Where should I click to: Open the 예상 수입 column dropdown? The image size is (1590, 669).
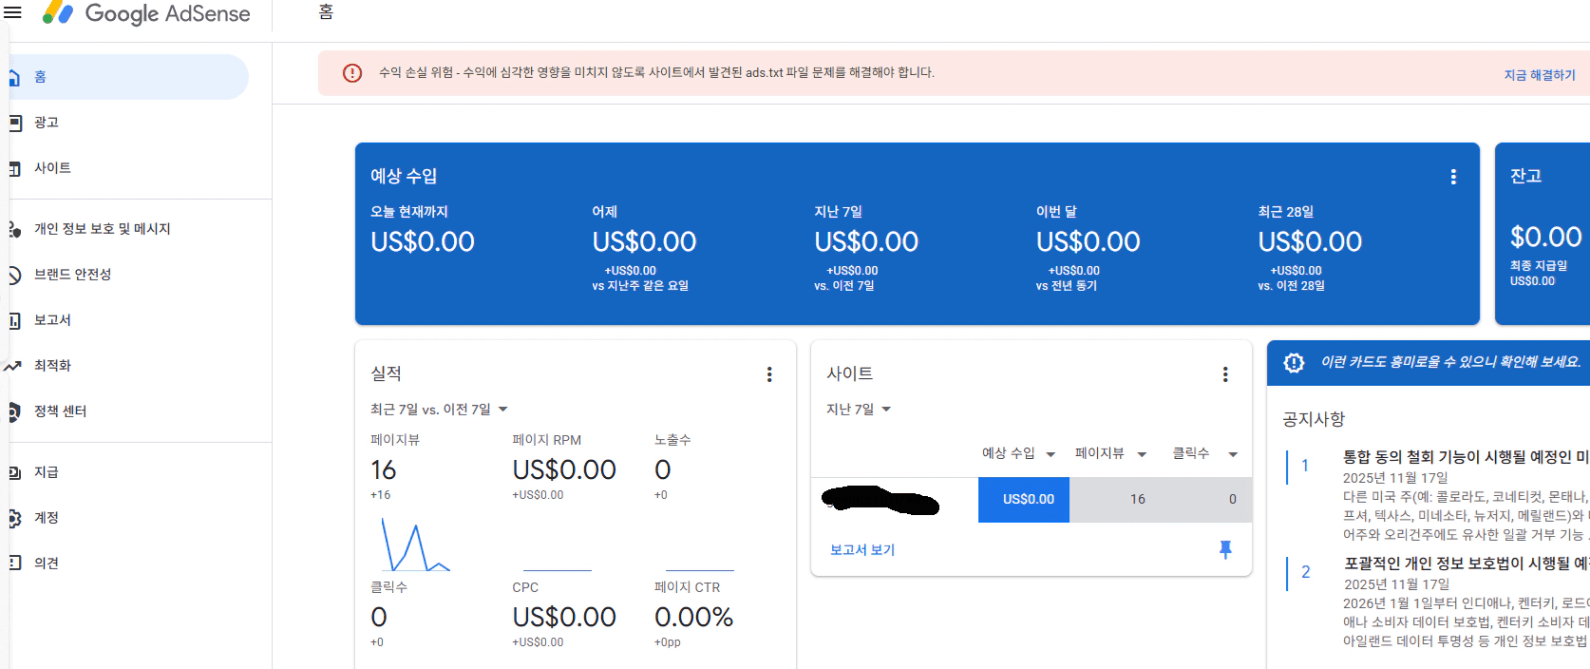(1050, 454)
